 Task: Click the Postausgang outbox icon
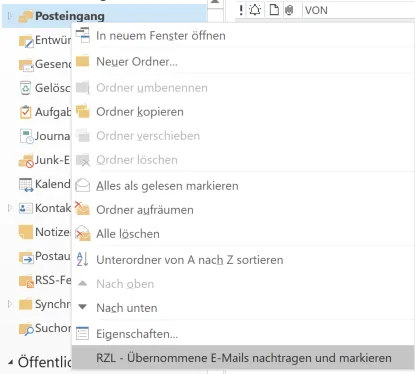(x=26, y=257)
